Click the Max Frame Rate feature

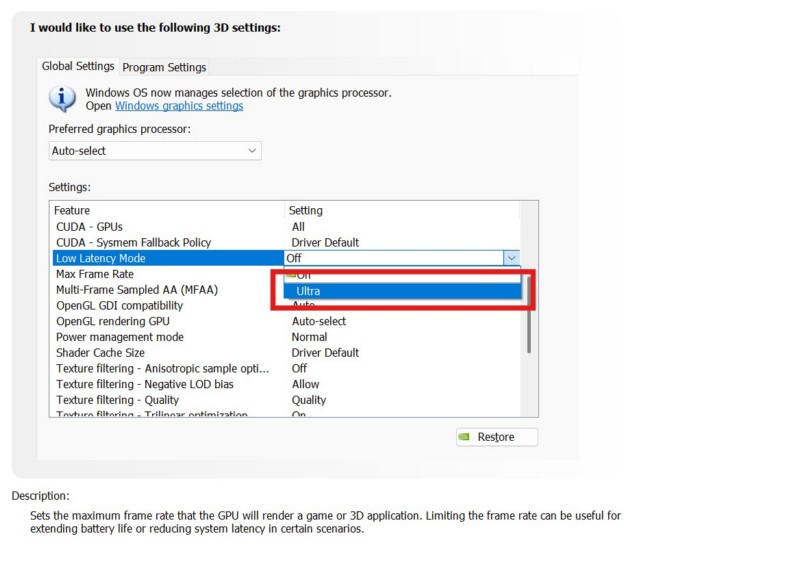point(95,274)
